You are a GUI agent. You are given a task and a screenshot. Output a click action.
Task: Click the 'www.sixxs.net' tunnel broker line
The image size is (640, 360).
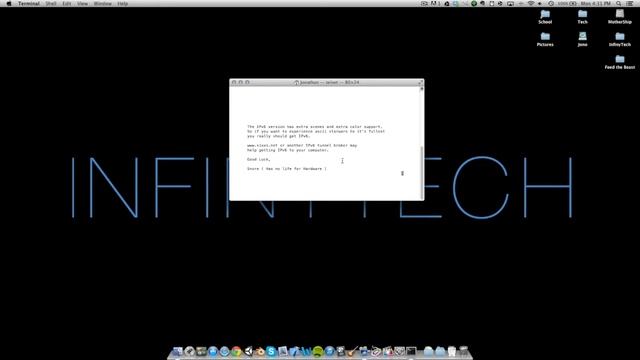[x=302, y=145]
